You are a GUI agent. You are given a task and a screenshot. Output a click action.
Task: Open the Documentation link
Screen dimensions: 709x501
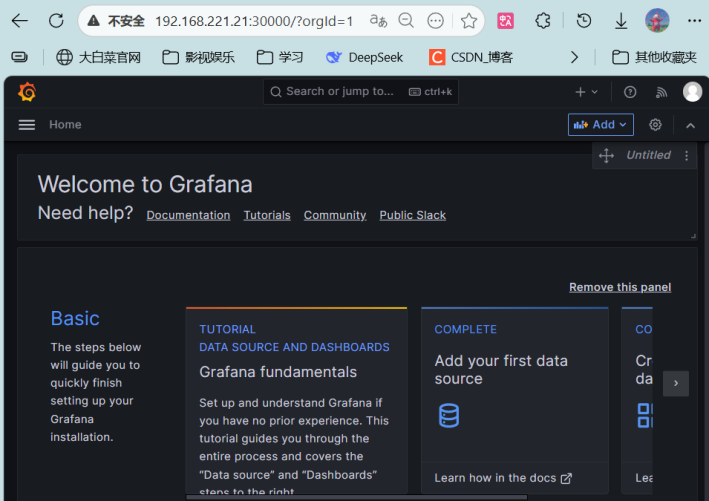[x=188, y=215]
